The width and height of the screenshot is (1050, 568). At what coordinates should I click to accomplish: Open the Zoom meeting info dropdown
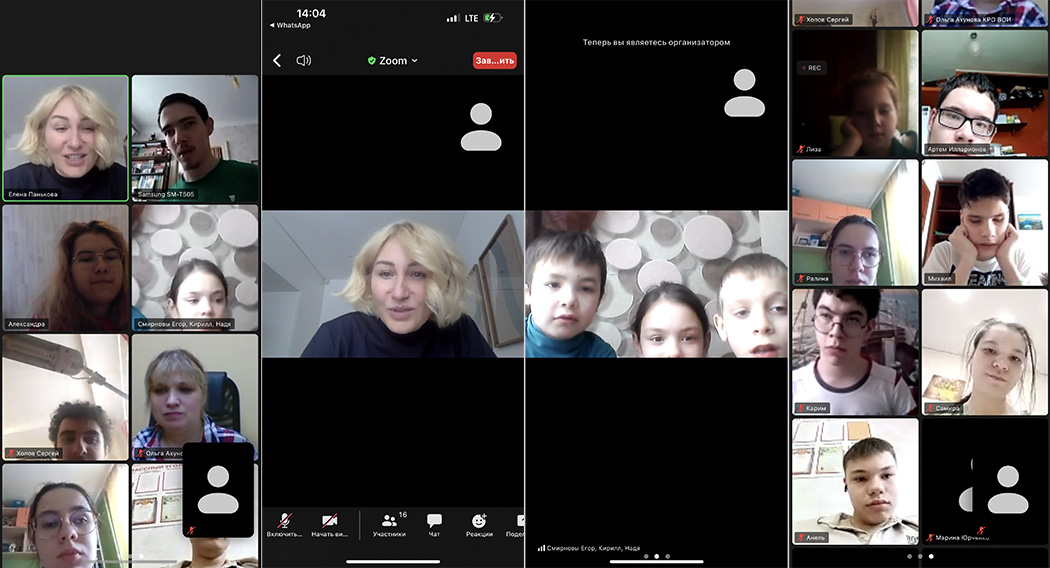click(392, 60)
